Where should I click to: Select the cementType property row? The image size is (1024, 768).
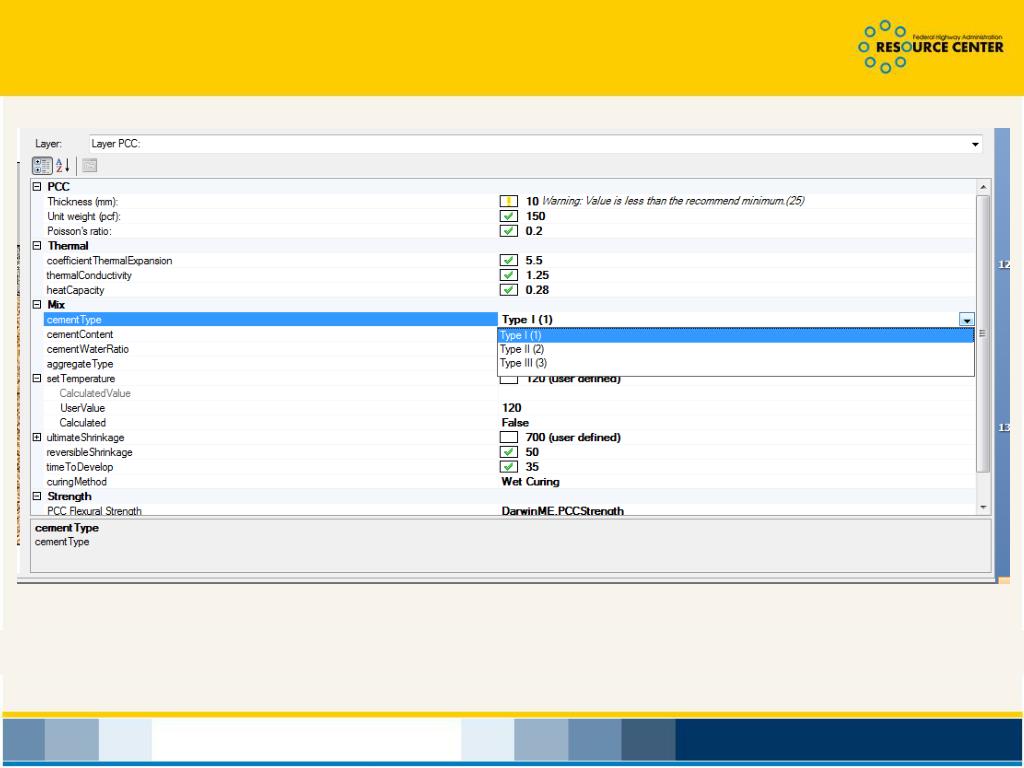[270, 319]
